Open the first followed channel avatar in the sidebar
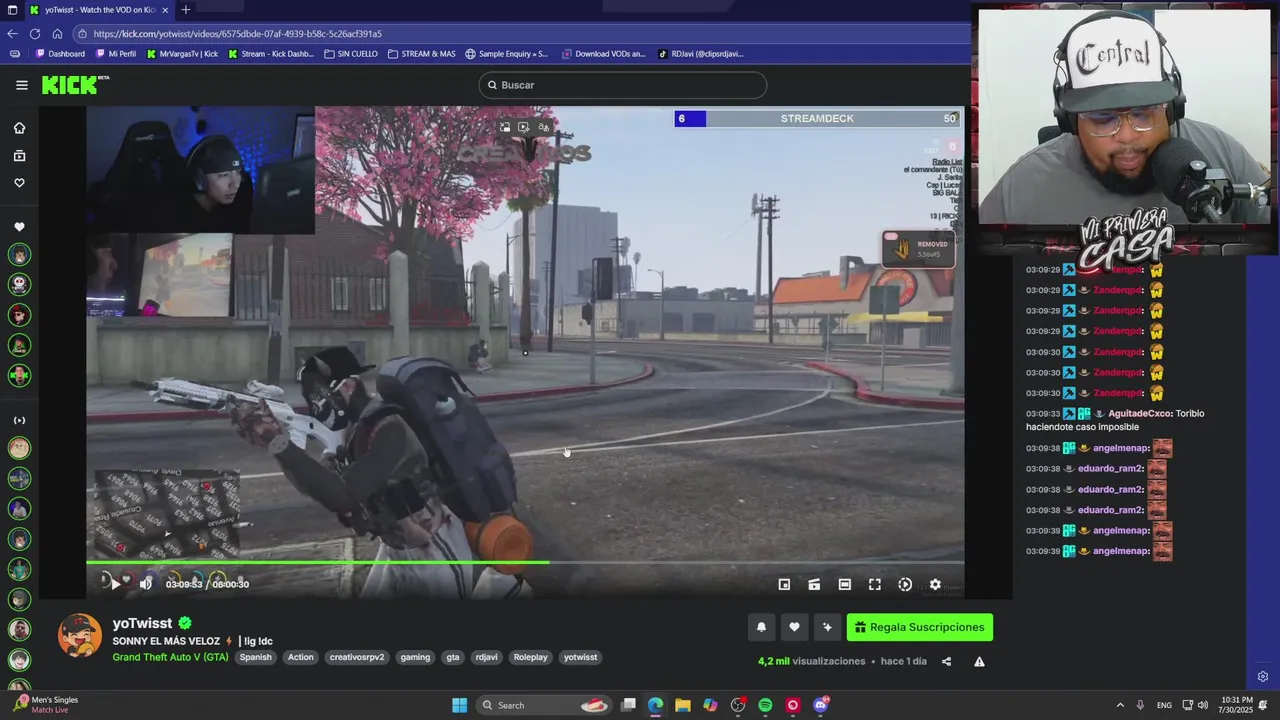This screenshot has width=1280, height=720. [x=19, y=255]
